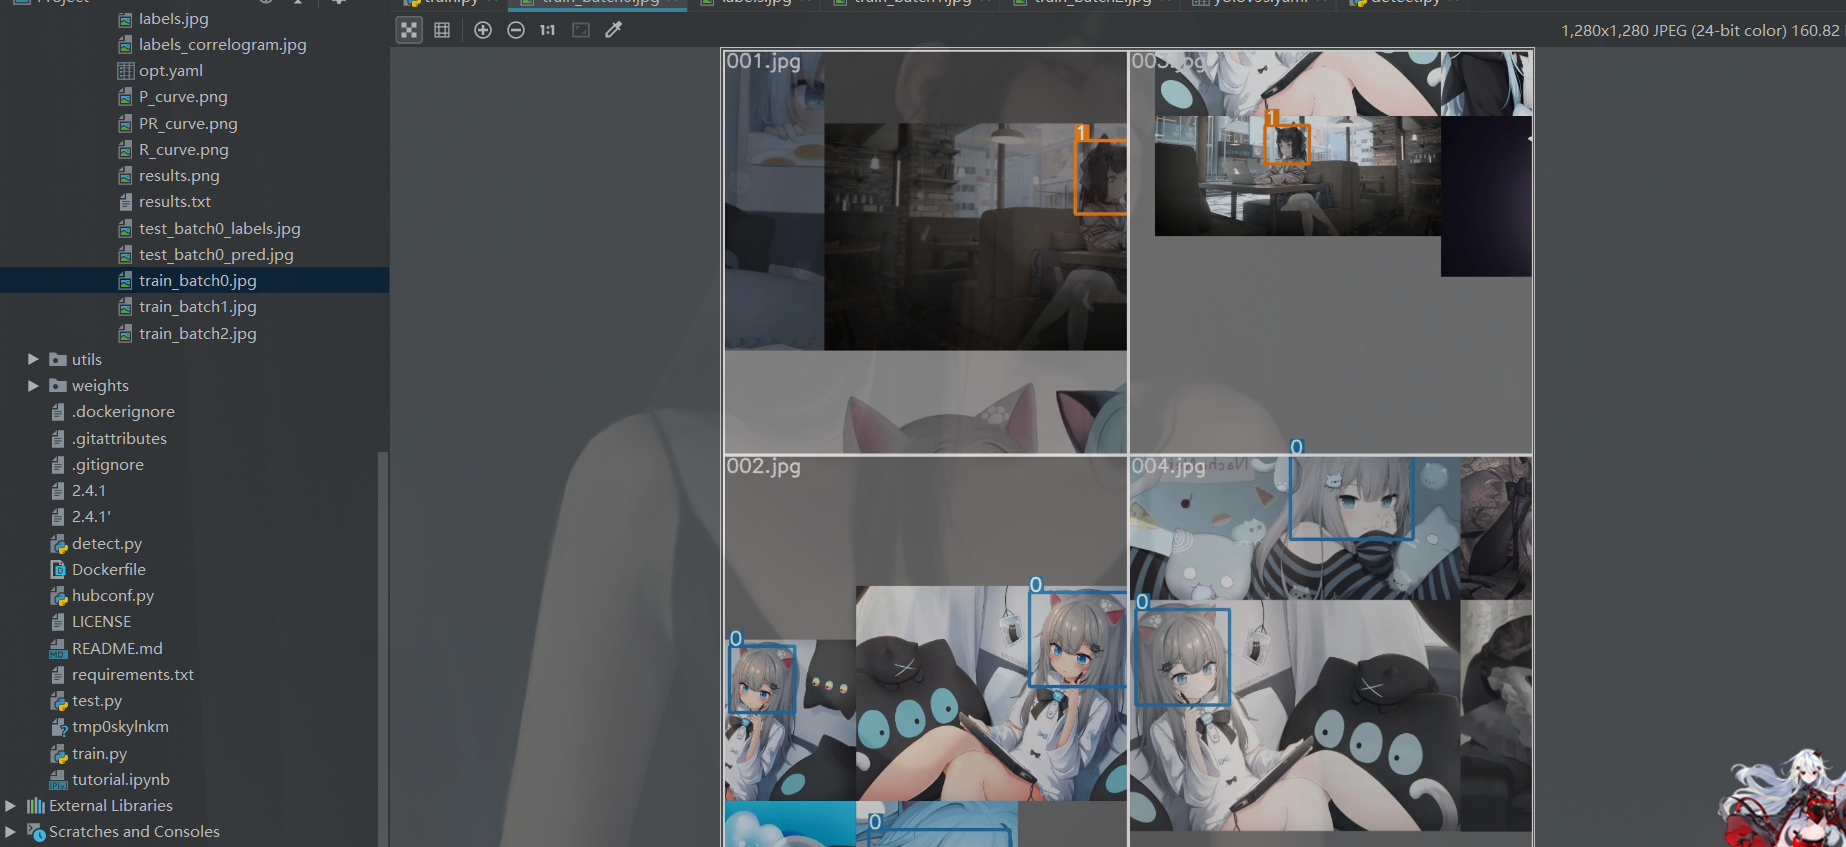This screenshot has height=847, width=1846.
Task: Zoom in on the image
Action: 483,30
